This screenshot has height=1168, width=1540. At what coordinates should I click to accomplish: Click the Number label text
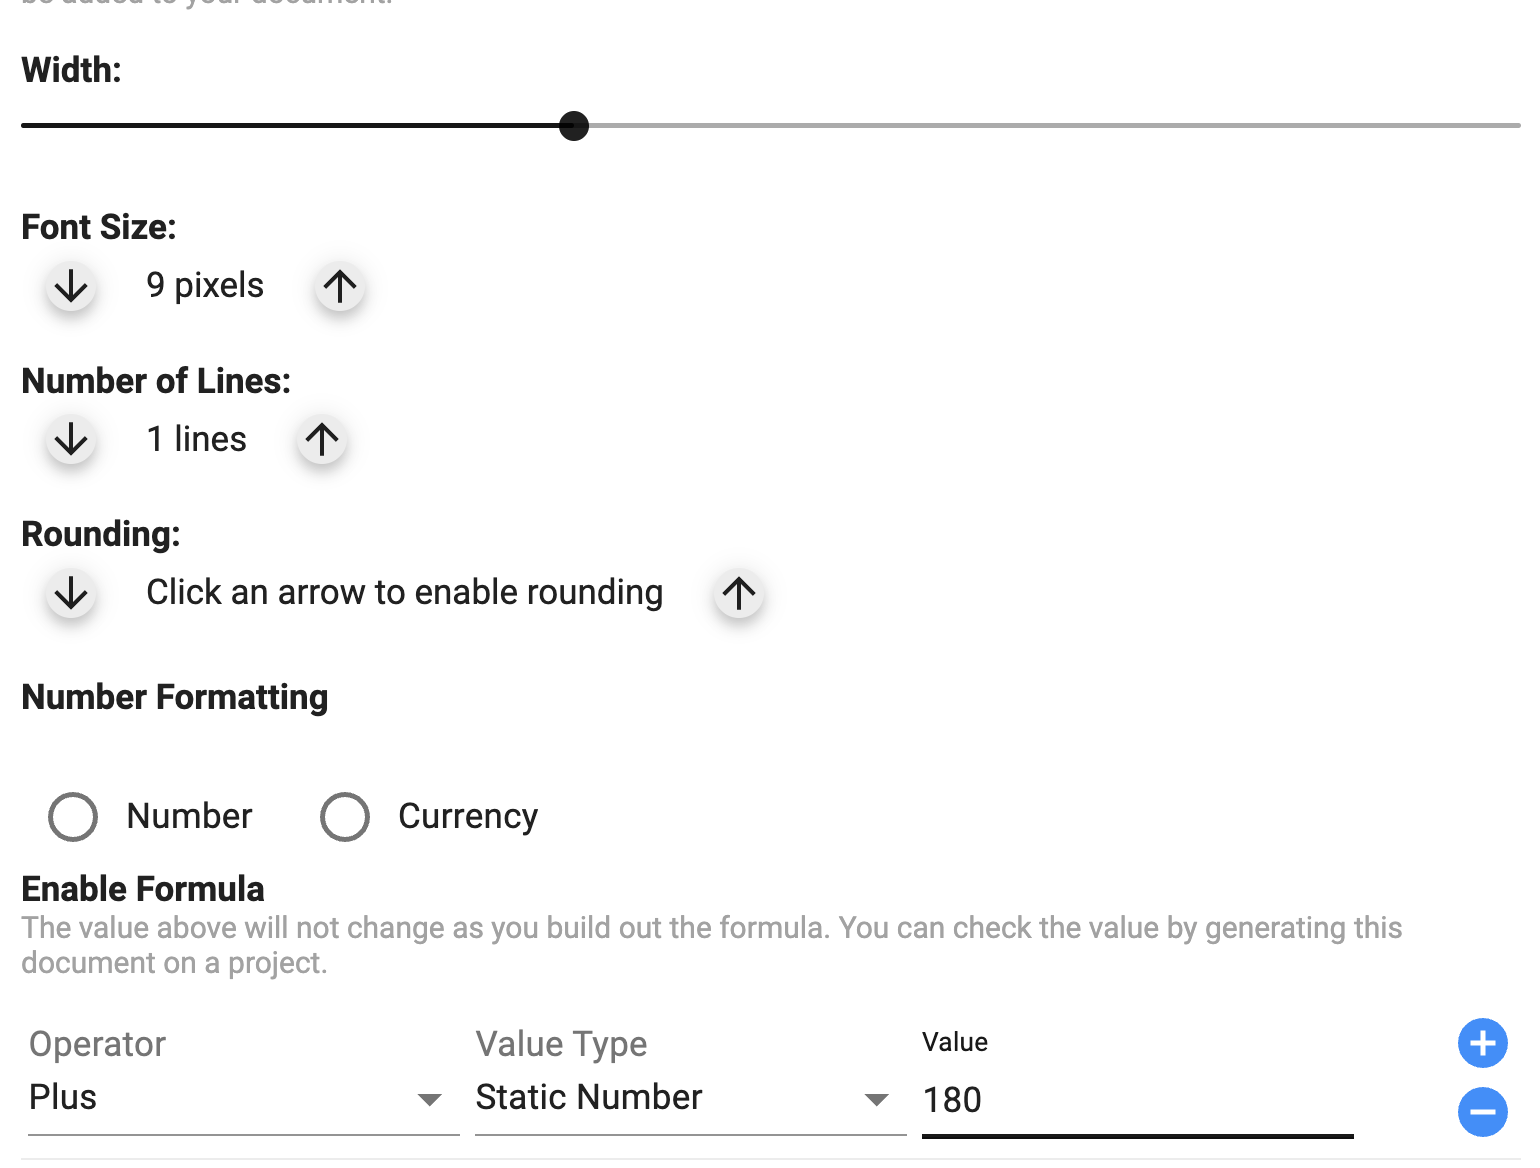[x=190, y=817]
